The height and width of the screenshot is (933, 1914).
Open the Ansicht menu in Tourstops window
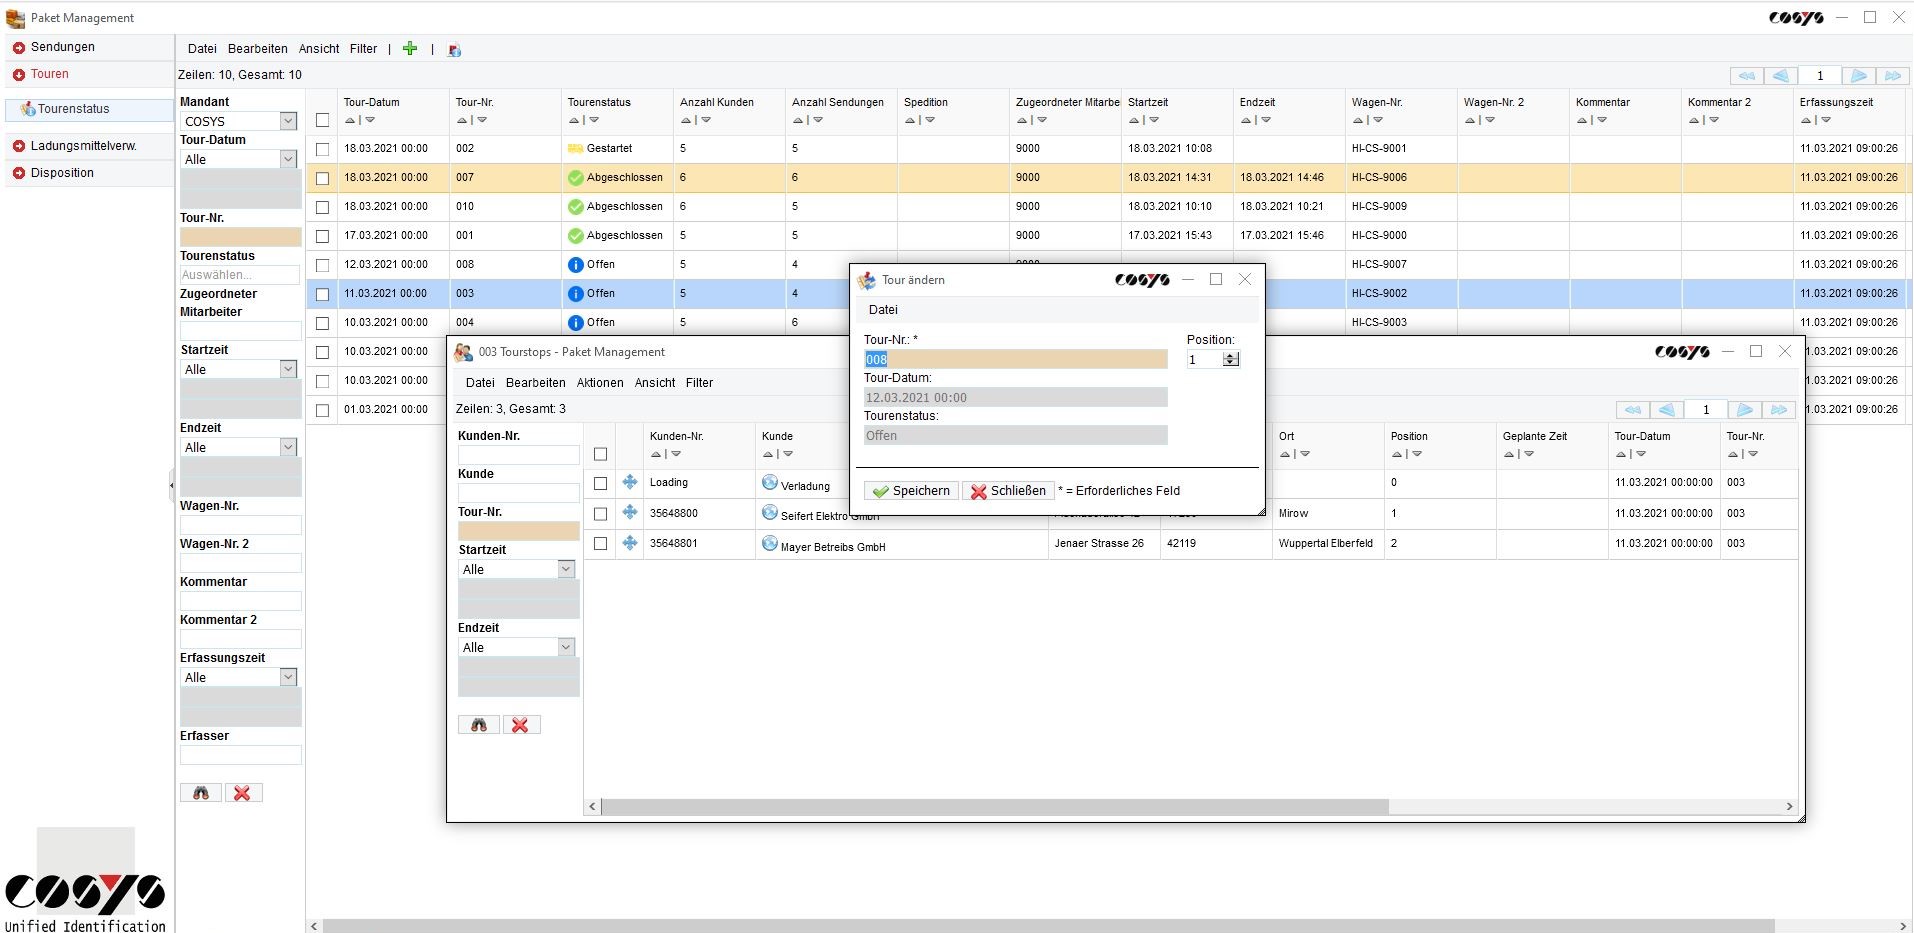click(x=655, y=383)
